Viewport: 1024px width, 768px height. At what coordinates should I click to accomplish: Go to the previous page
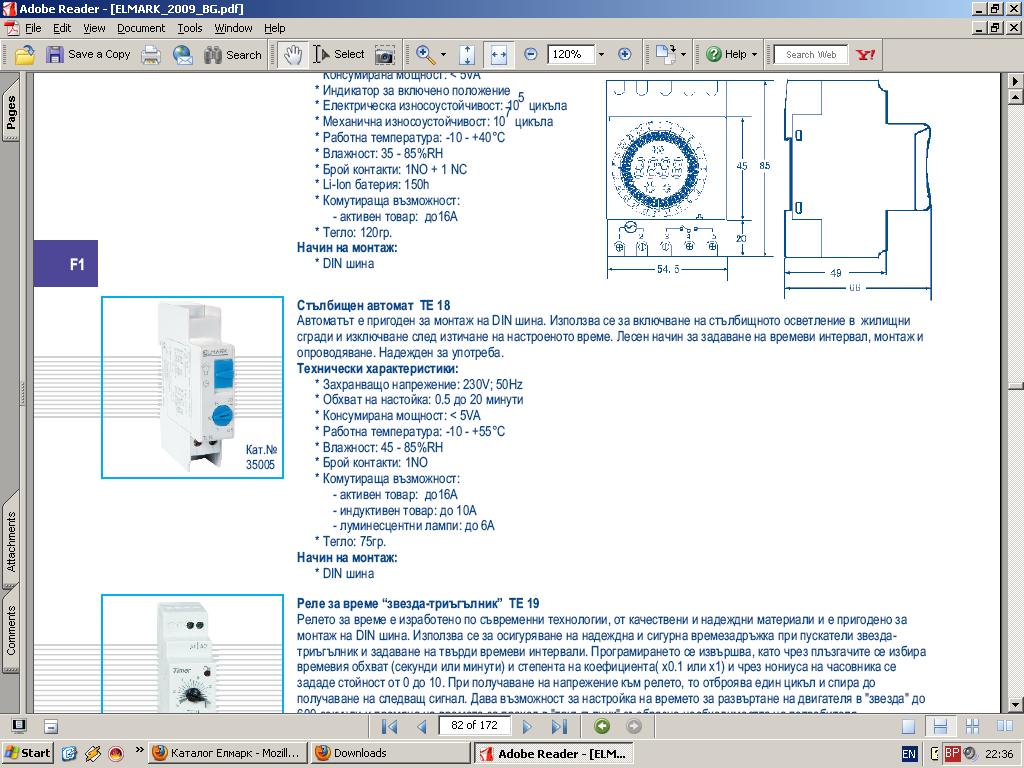pyautogui.click(x=422, y=726)
